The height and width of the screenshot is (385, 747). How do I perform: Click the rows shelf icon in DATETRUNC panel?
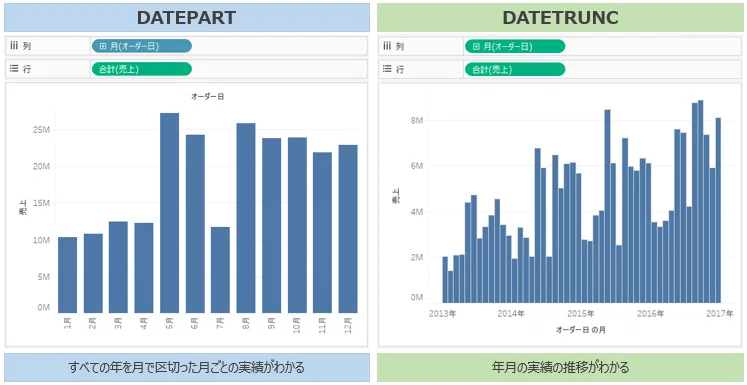(x=387, y=69)
